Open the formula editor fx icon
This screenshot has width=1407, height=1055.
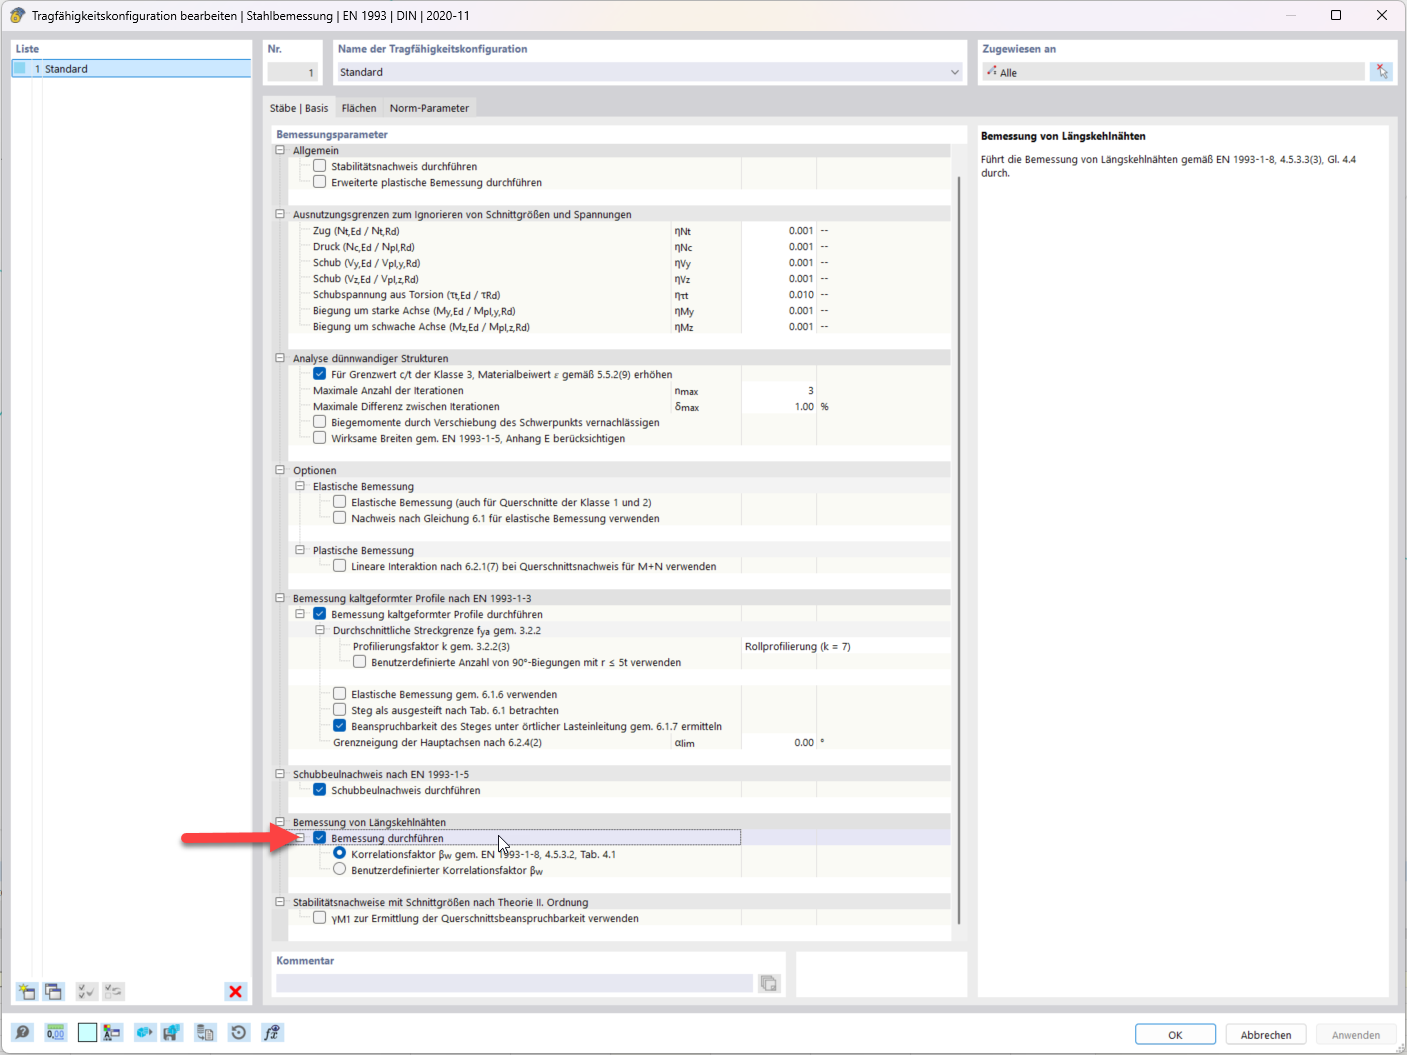[x=271, y=1032]
